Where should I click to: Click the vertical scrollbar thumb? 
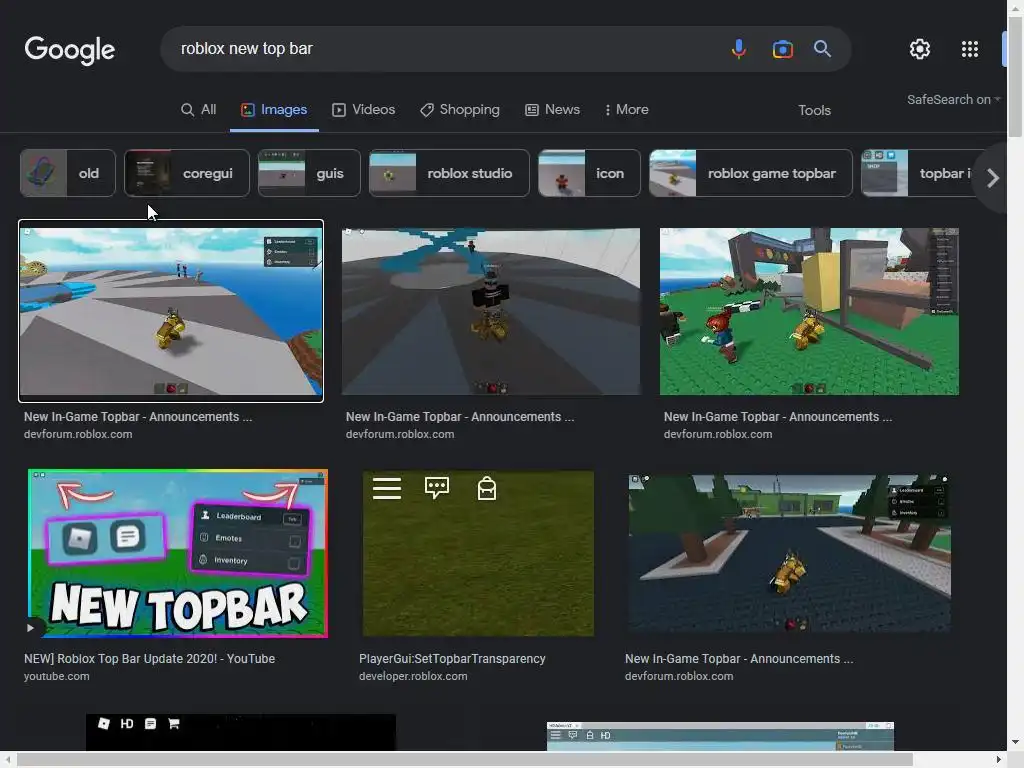click(1015, 76)
